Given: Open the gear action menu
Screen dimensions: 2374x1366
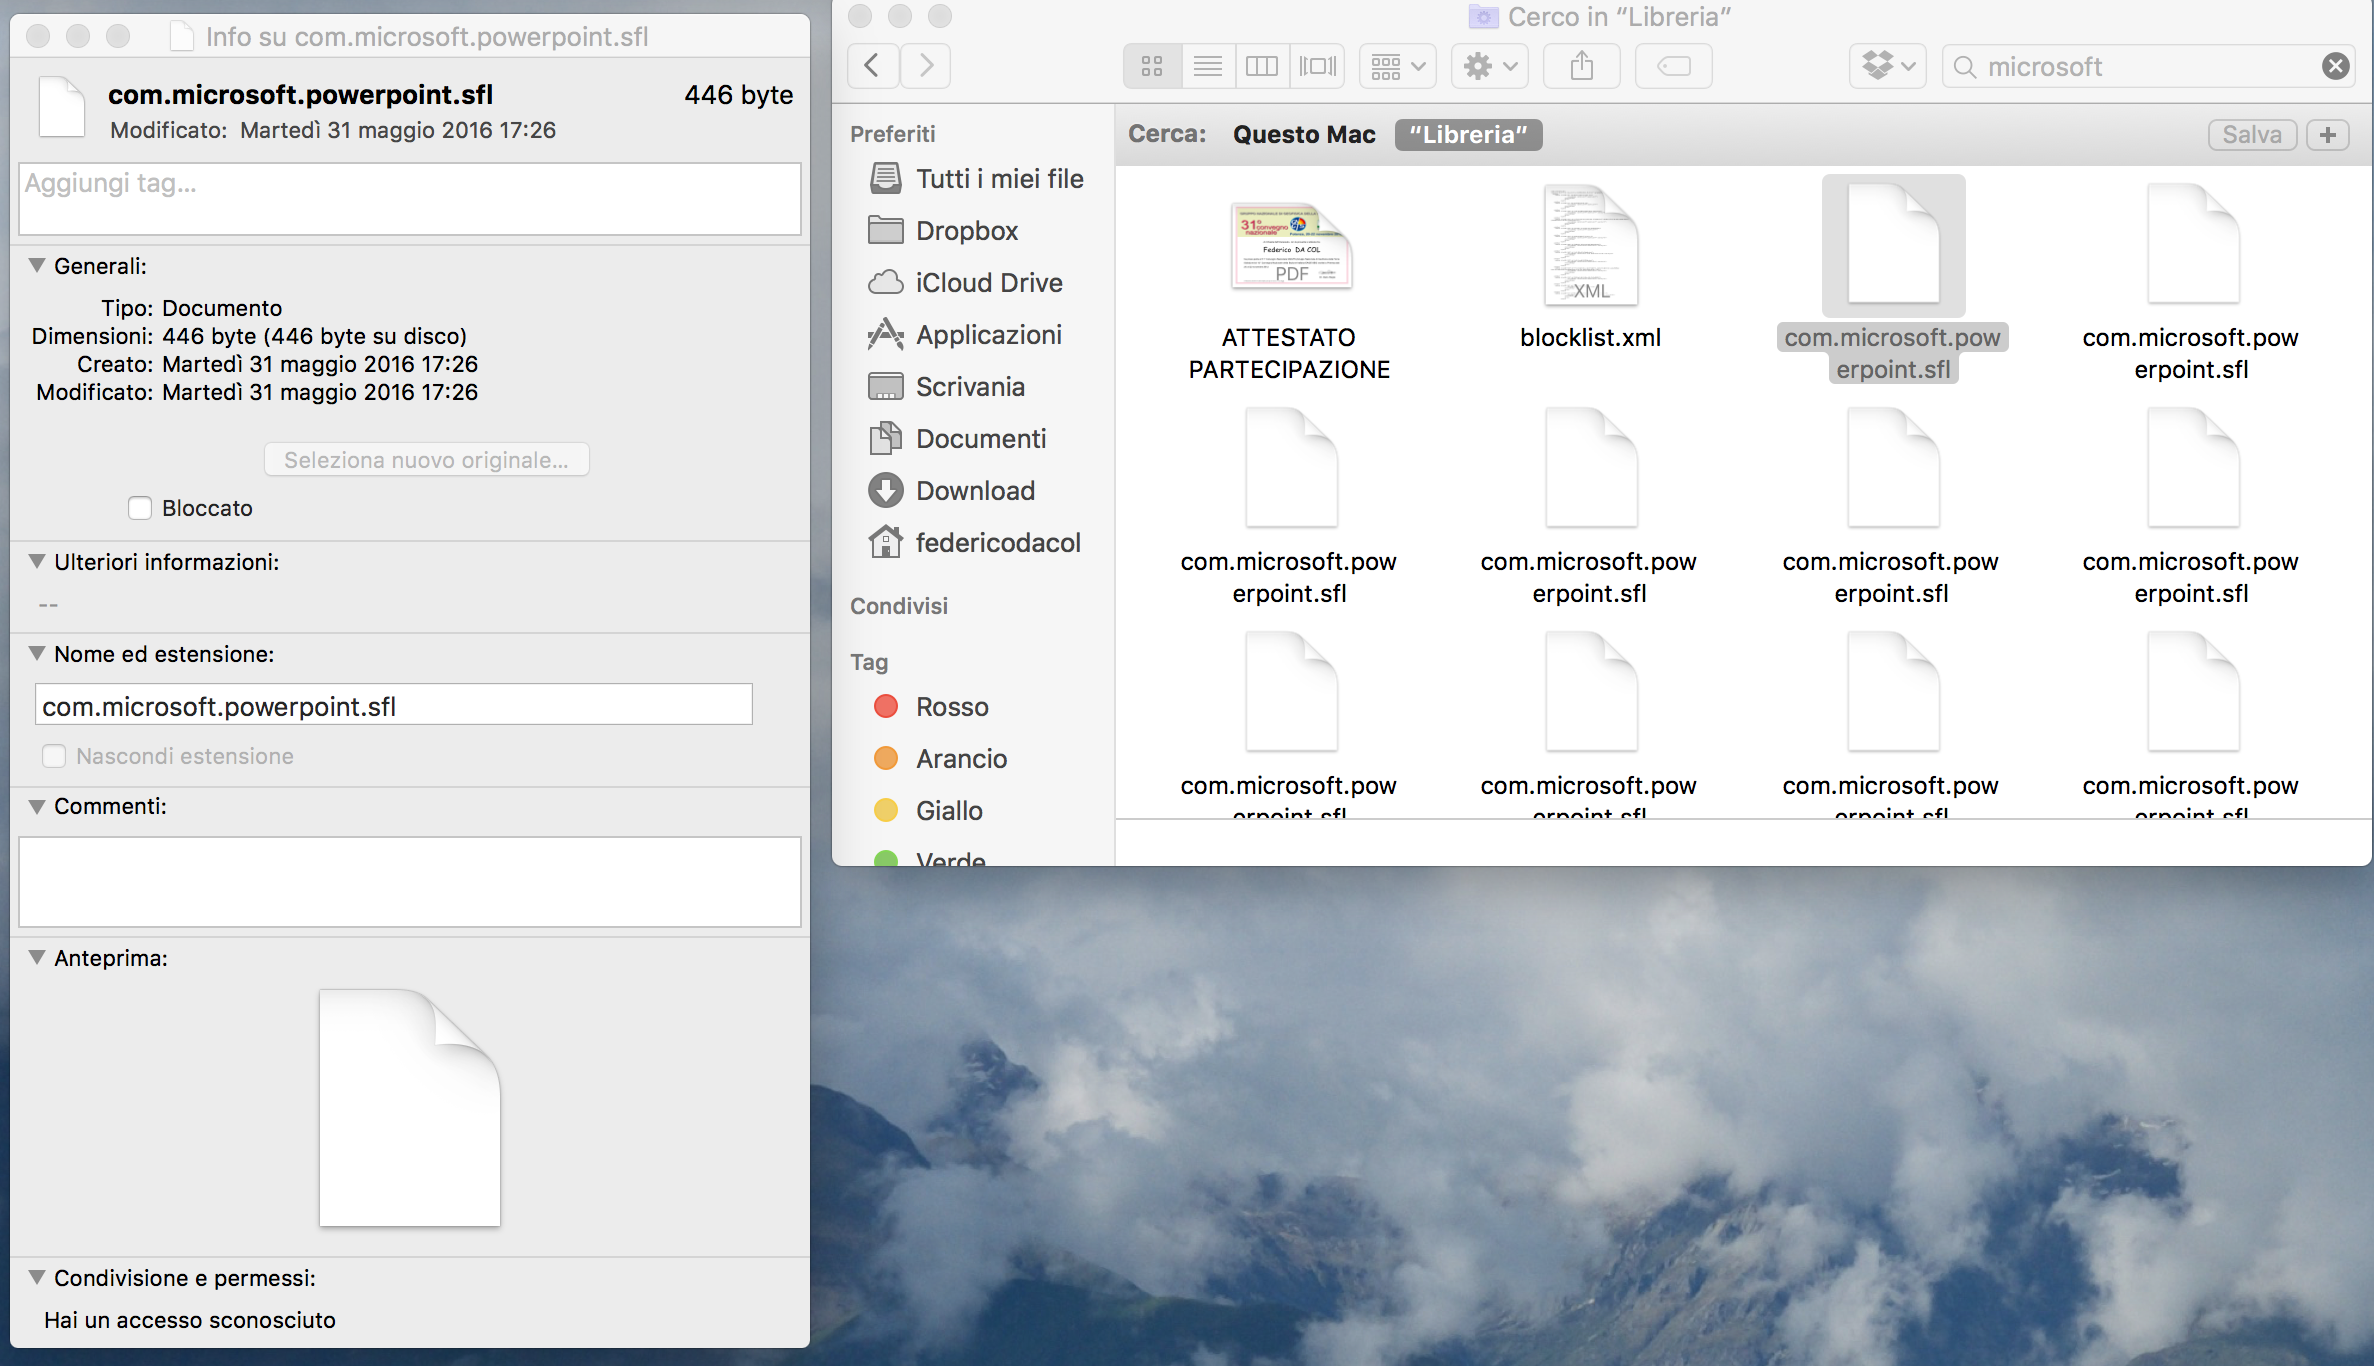Looking at the screenshot, I should [1490, 66].
